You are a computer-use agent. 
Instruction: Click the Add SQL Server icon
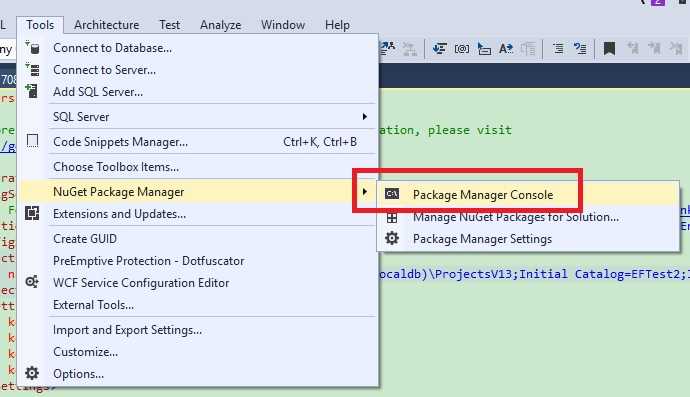tap(32, 91)
